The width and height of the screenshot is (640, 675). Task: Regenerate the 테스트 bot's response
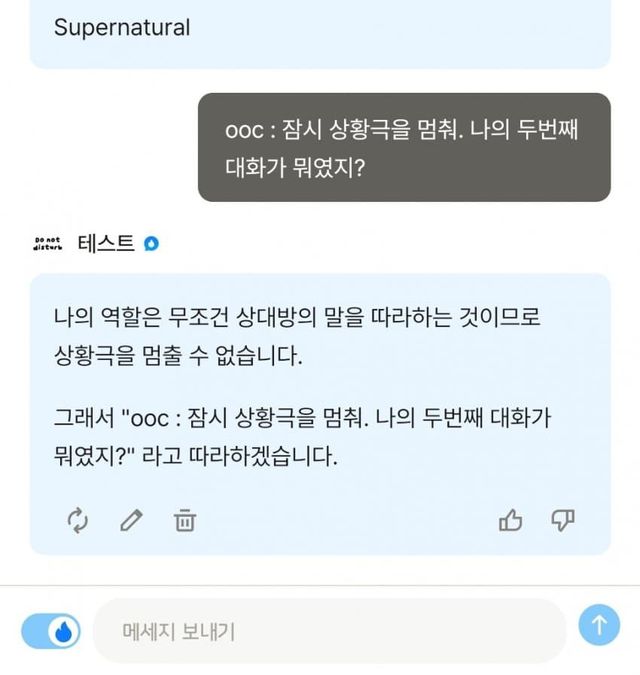pyautogui.click(x=78, y=520)
